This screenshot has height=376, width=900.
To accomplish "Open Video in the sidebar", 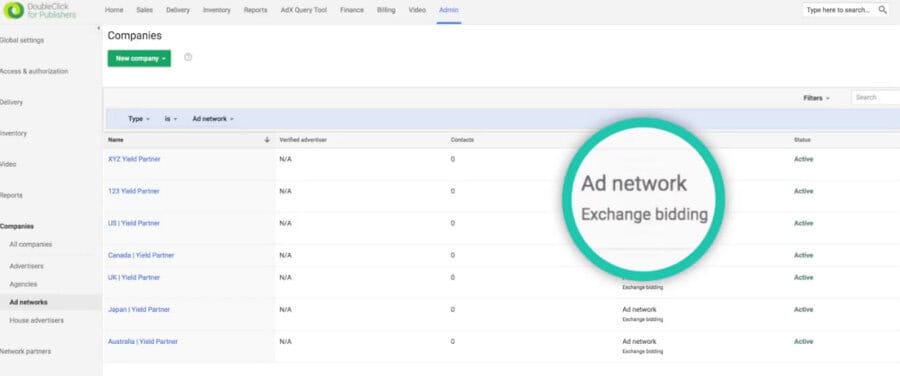I will point(8,164).
